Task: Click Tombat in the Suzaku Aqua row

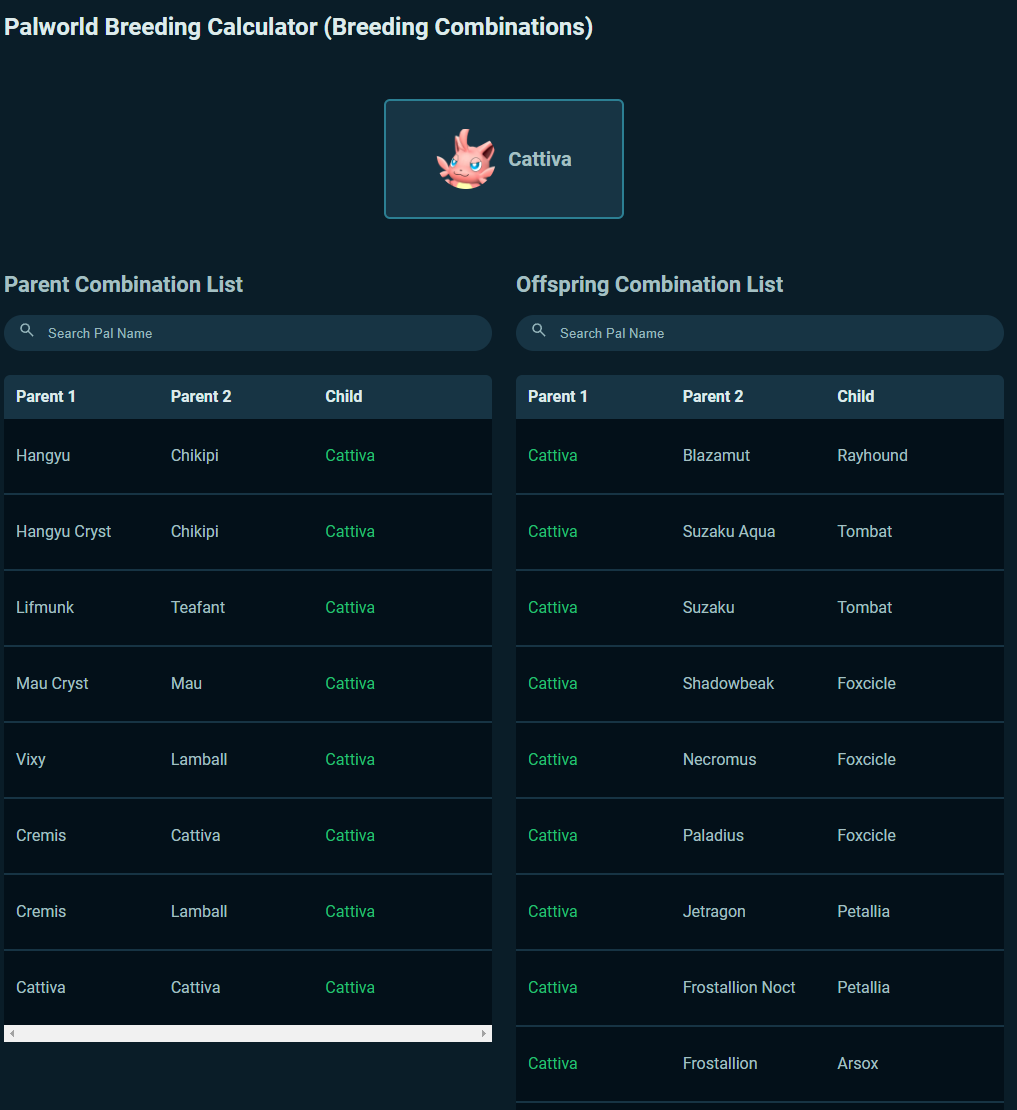Action: [x=864, y=532]
